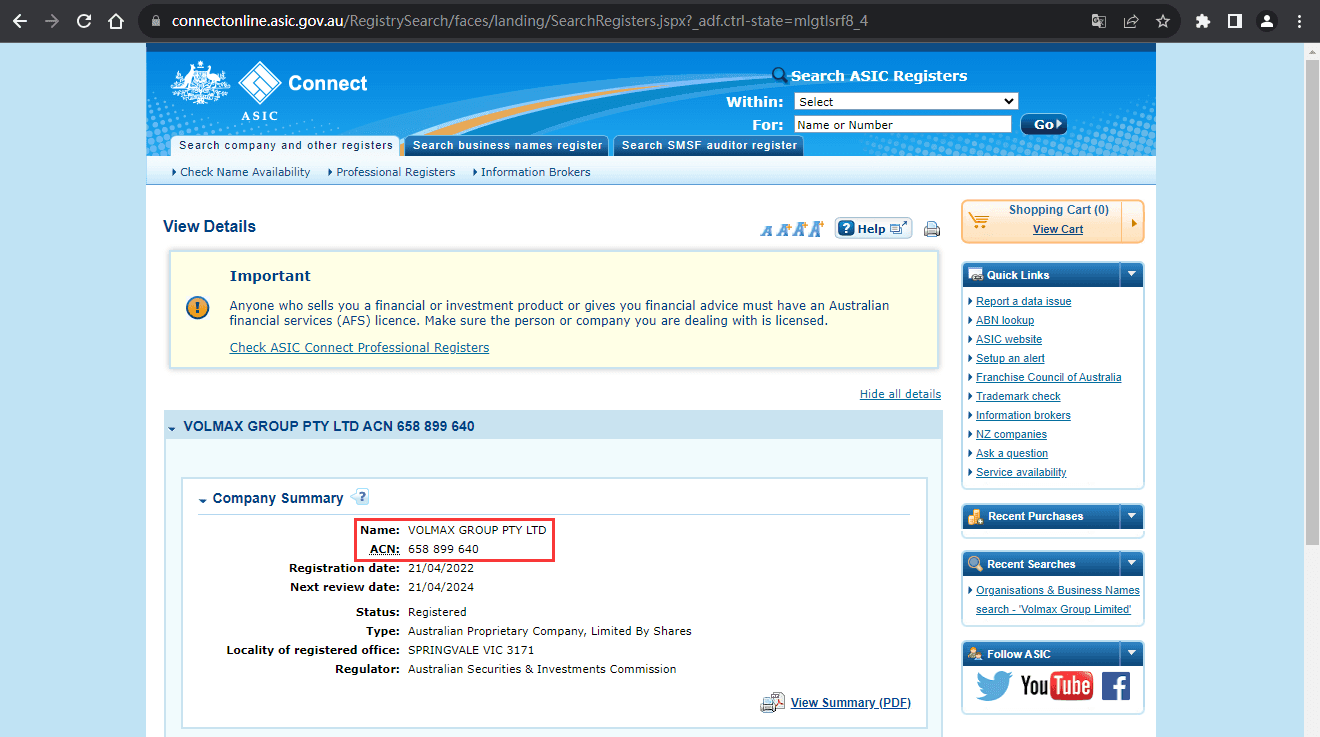Open ABN lookup link
The width and height of the screenshot is (1320, 737).
pyautogui.click(x=1005, y=320)
